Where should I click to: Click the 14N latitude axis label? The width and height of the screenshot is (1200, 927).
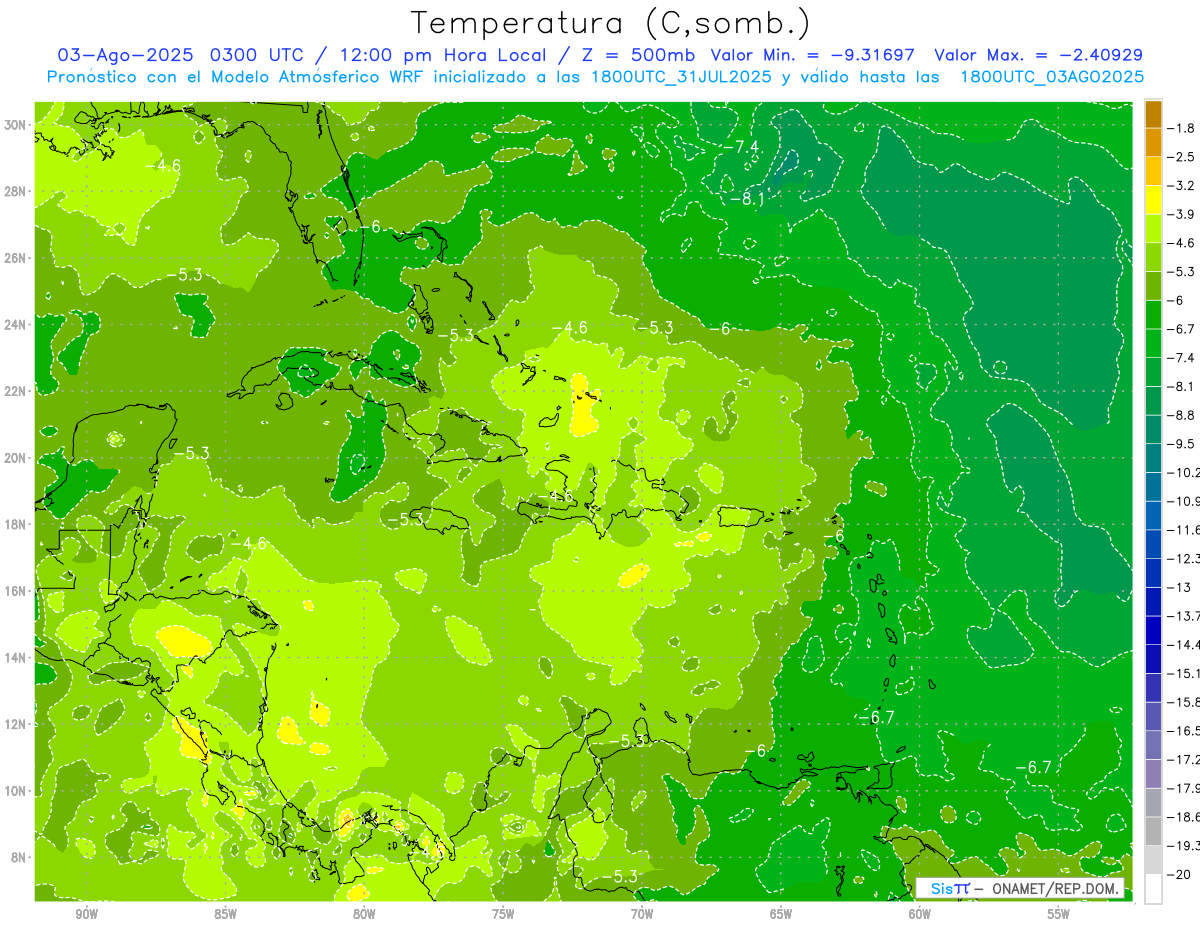pyautogui.click(x=16, y=658)
